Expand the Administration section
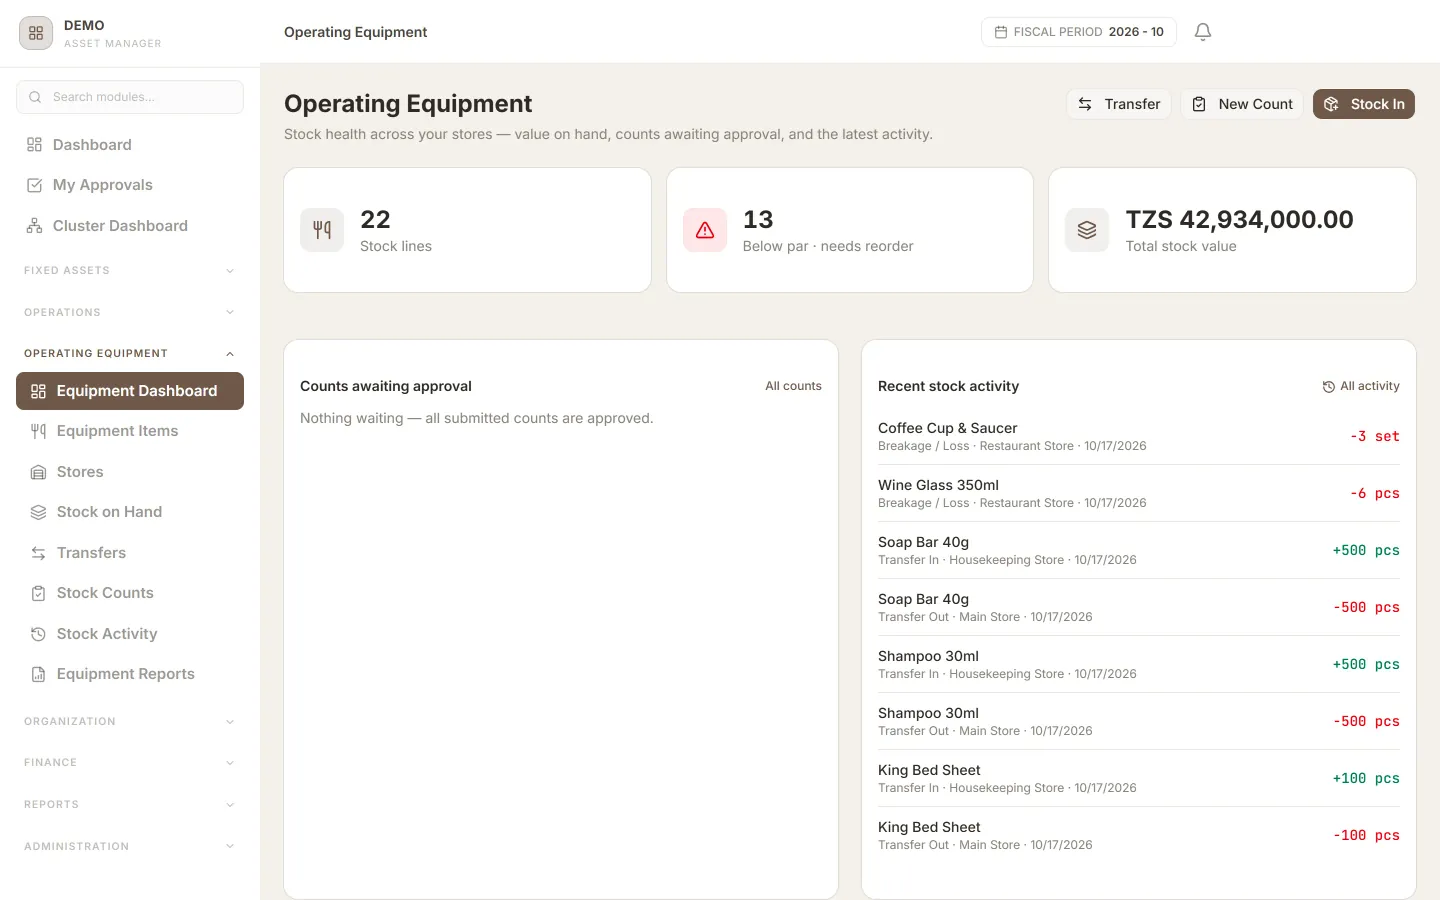This screenshot has height=900, width=1440. (x=130, y=846)
